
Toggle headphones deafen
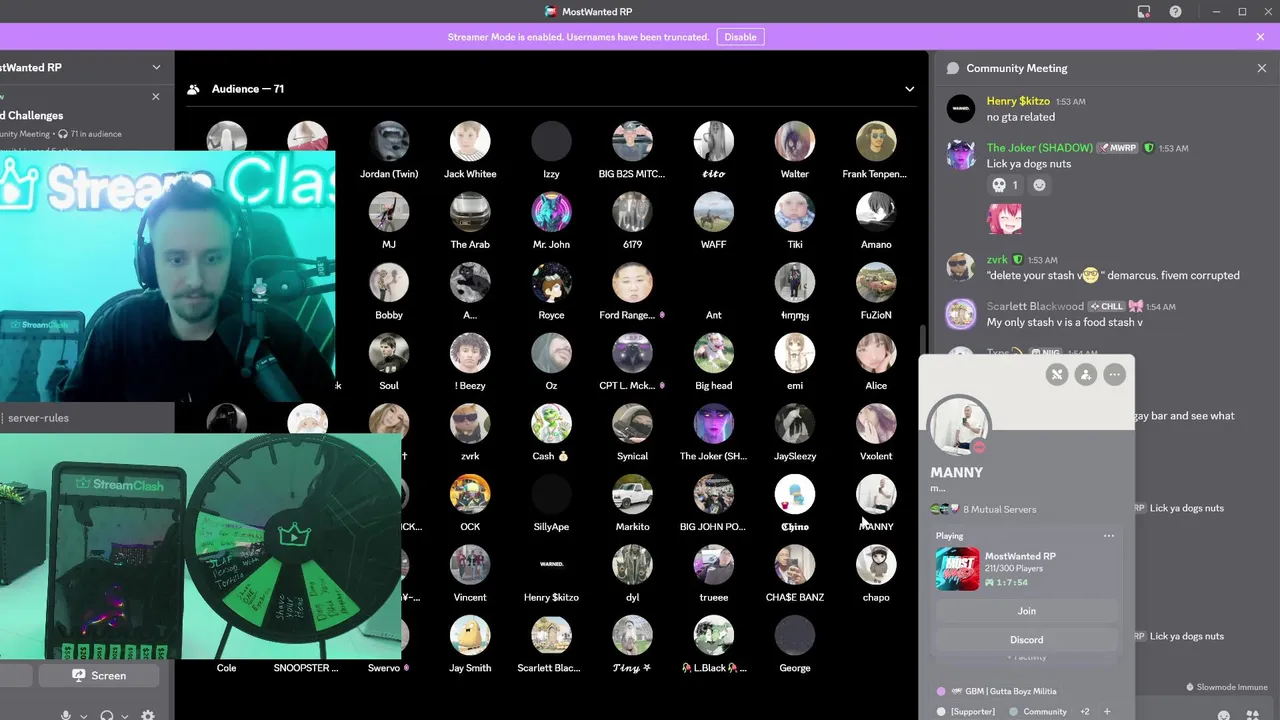(x=107, y=716)
